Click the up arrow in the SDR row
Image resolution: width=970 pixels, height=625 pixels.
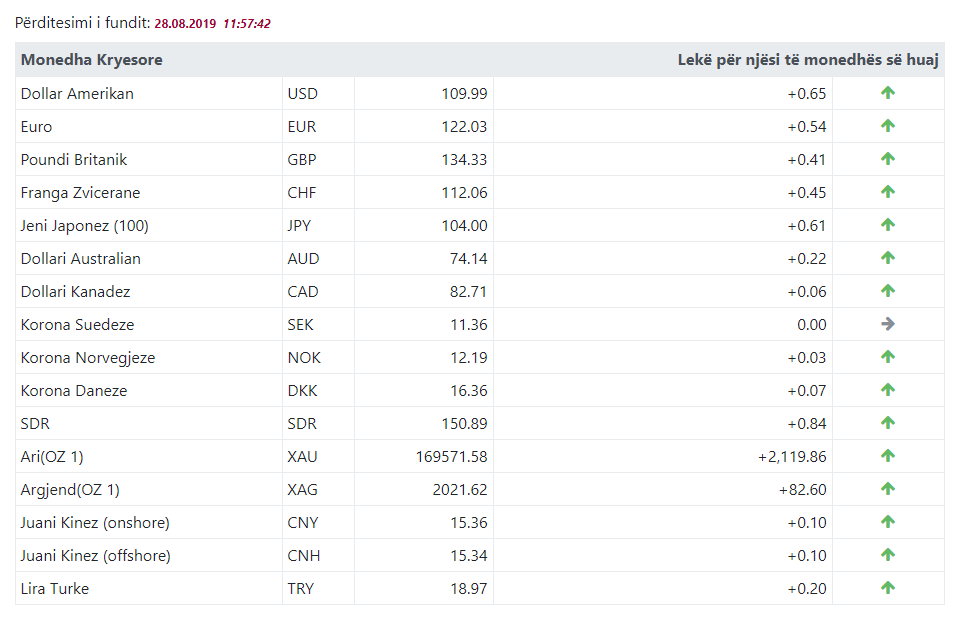click(x=888, y=423)
